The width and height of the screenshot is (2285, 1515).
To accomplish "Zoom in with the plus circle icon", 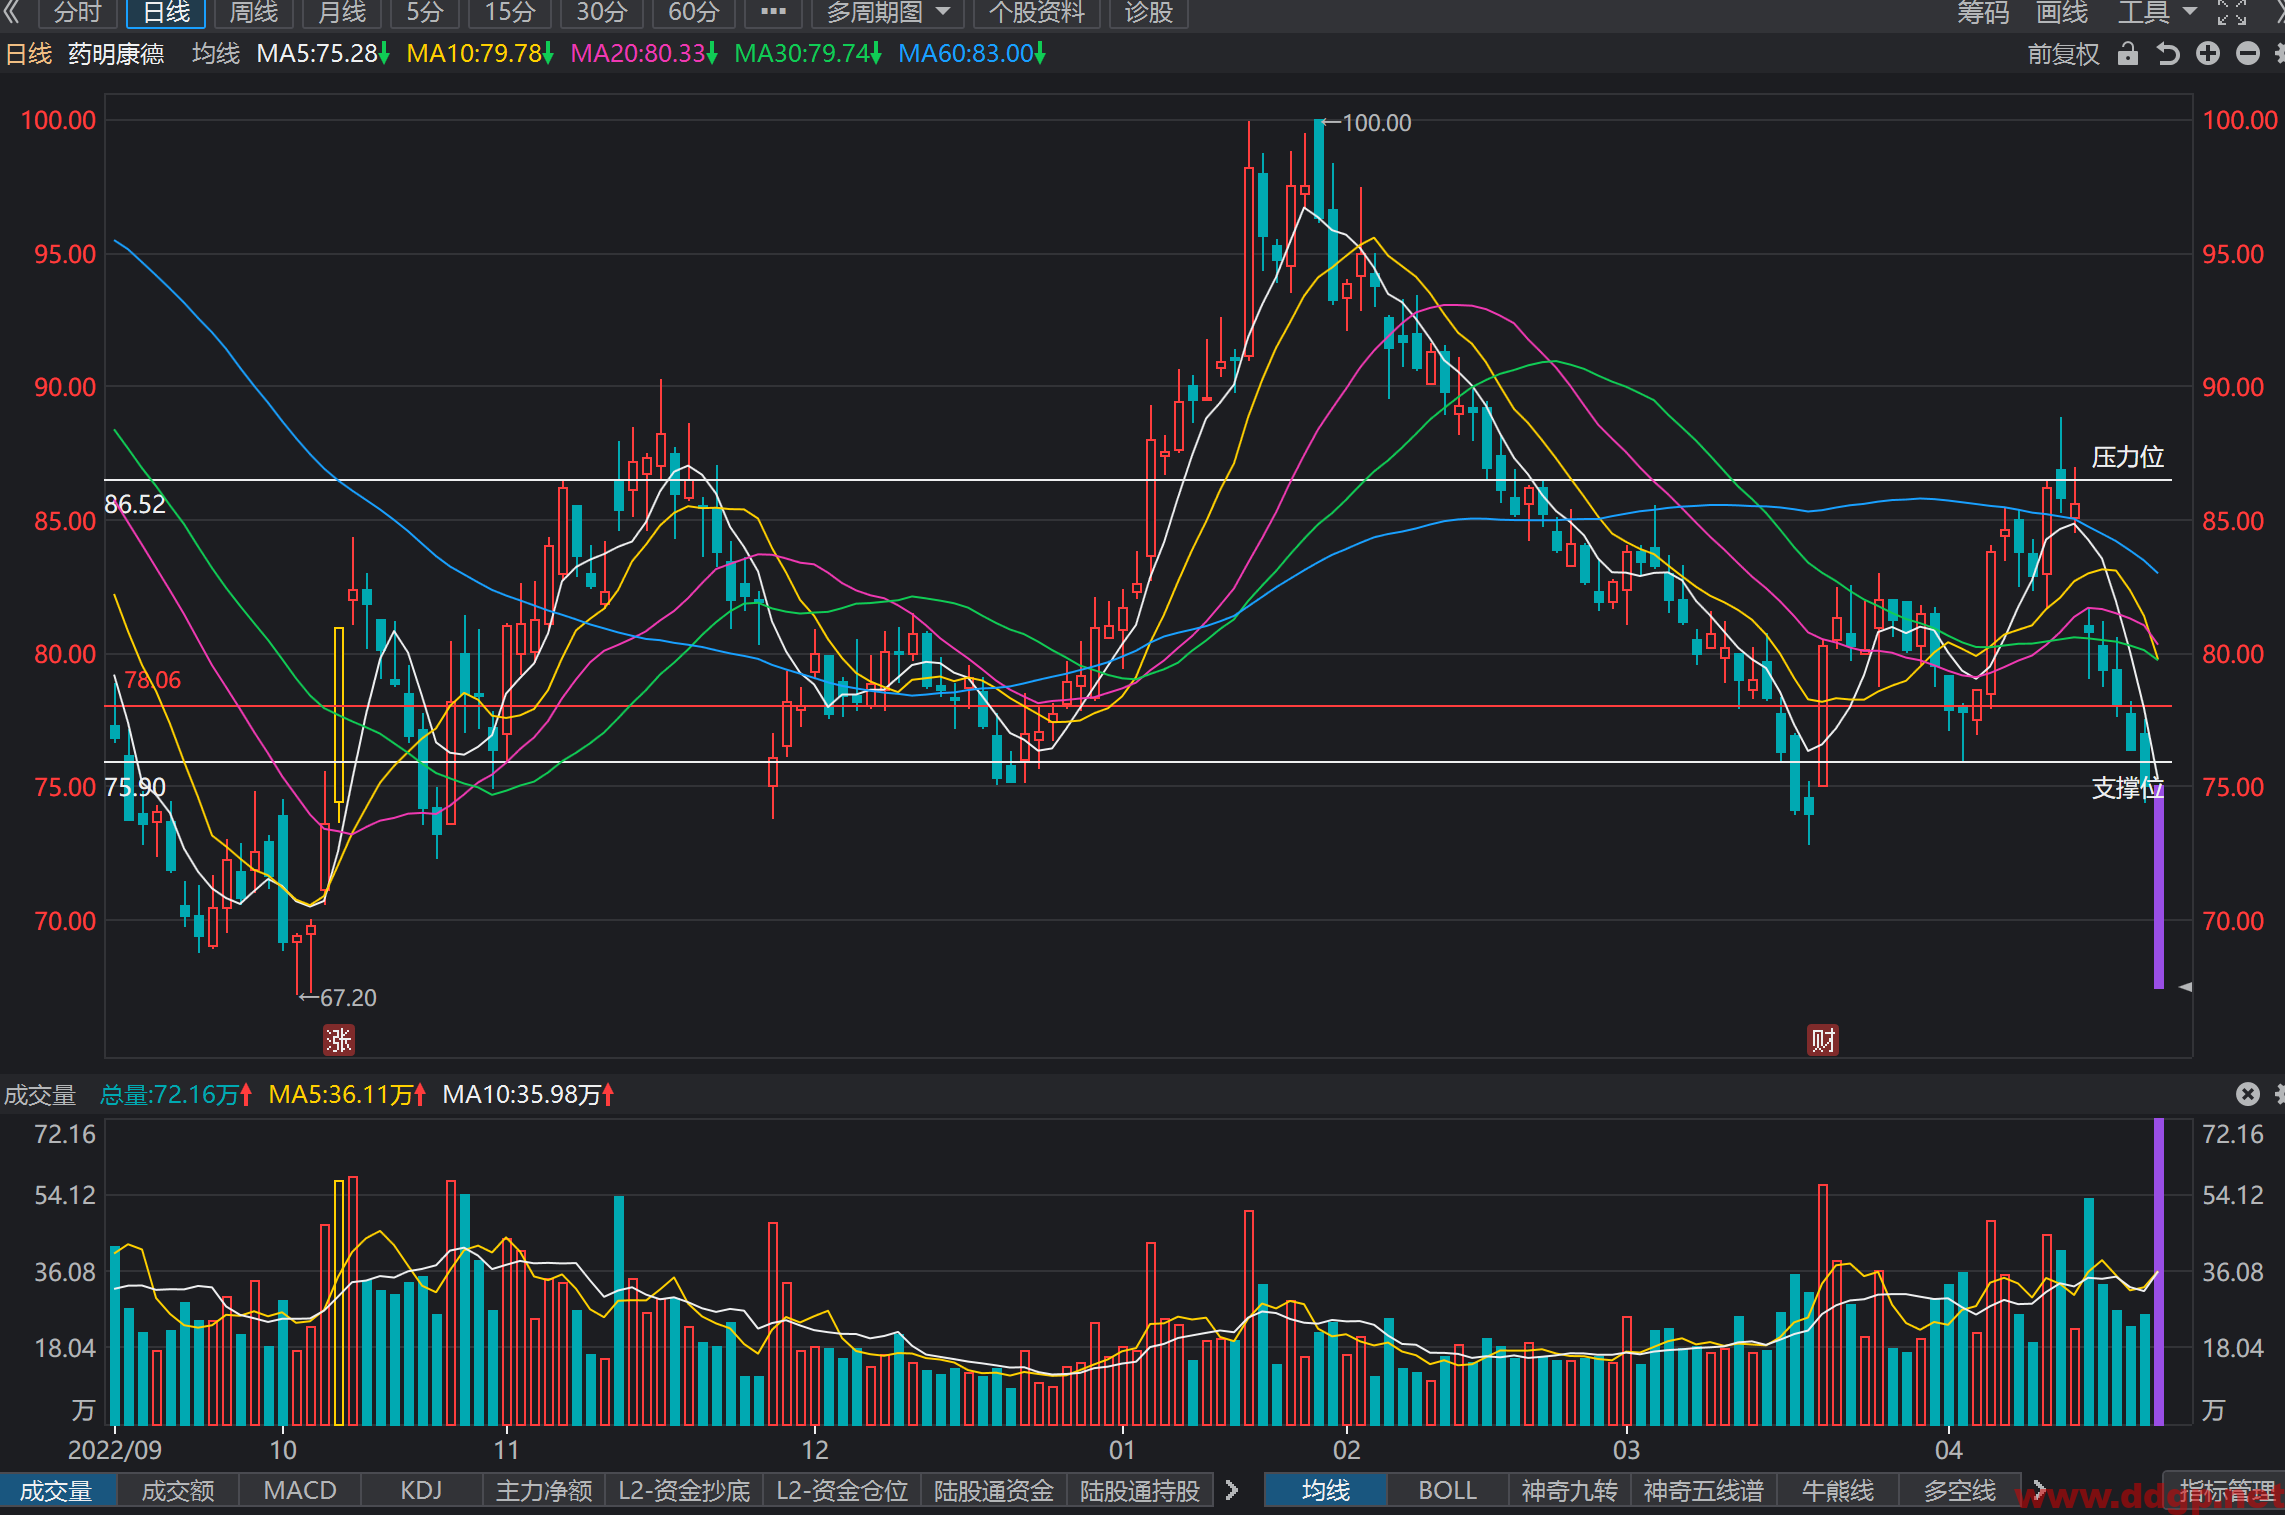I will click(2208, 54).
